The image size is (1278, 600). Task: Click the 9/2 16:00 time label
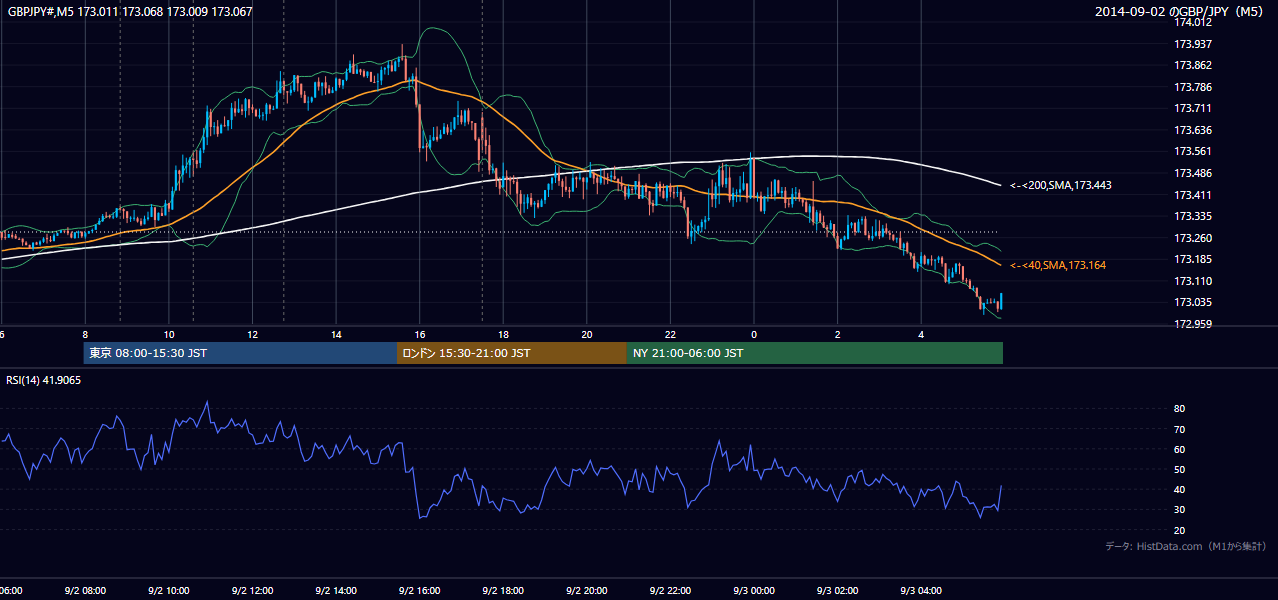pyautogui.click(x=419, y=590)
